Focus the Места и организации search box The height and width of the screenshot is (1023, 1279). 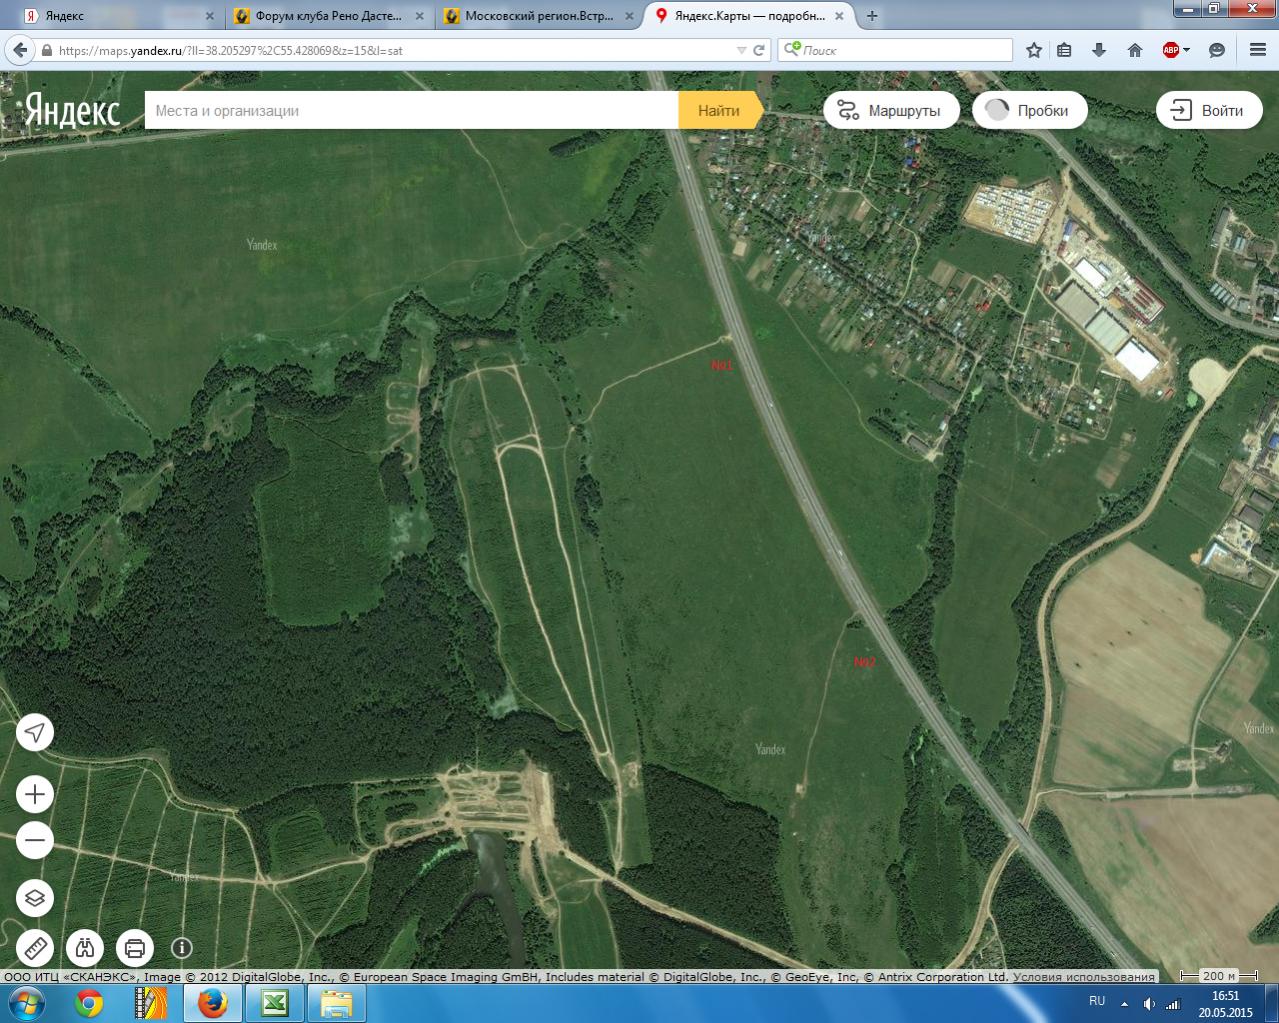[x=411, y=111]
